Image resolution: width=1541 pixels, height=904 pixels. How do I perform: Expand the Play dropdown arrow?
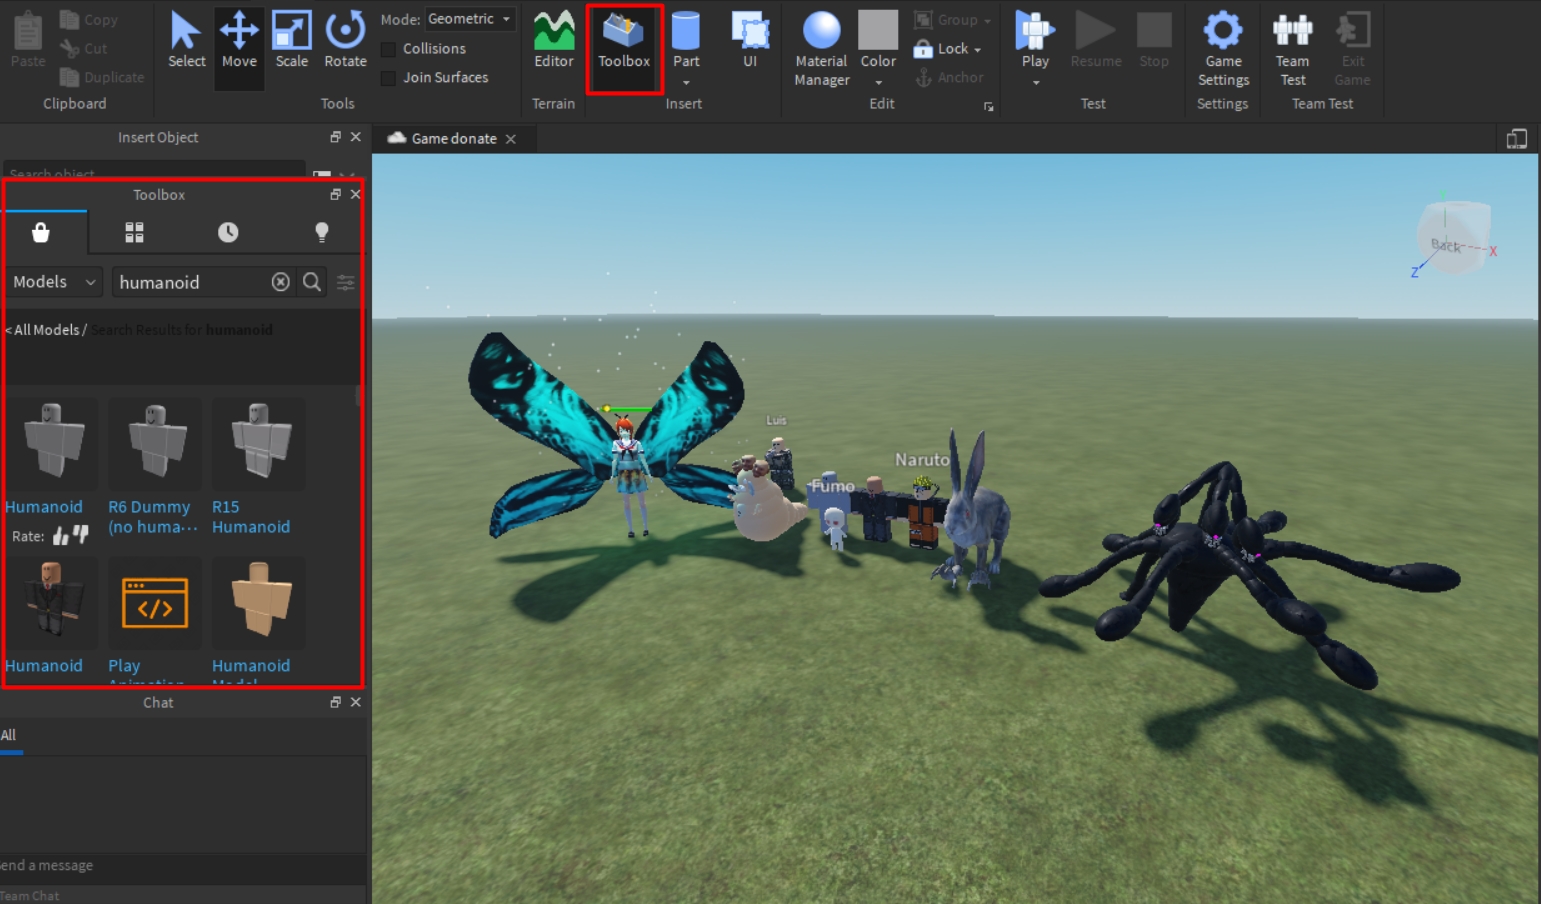click(x=1035, y=83)
